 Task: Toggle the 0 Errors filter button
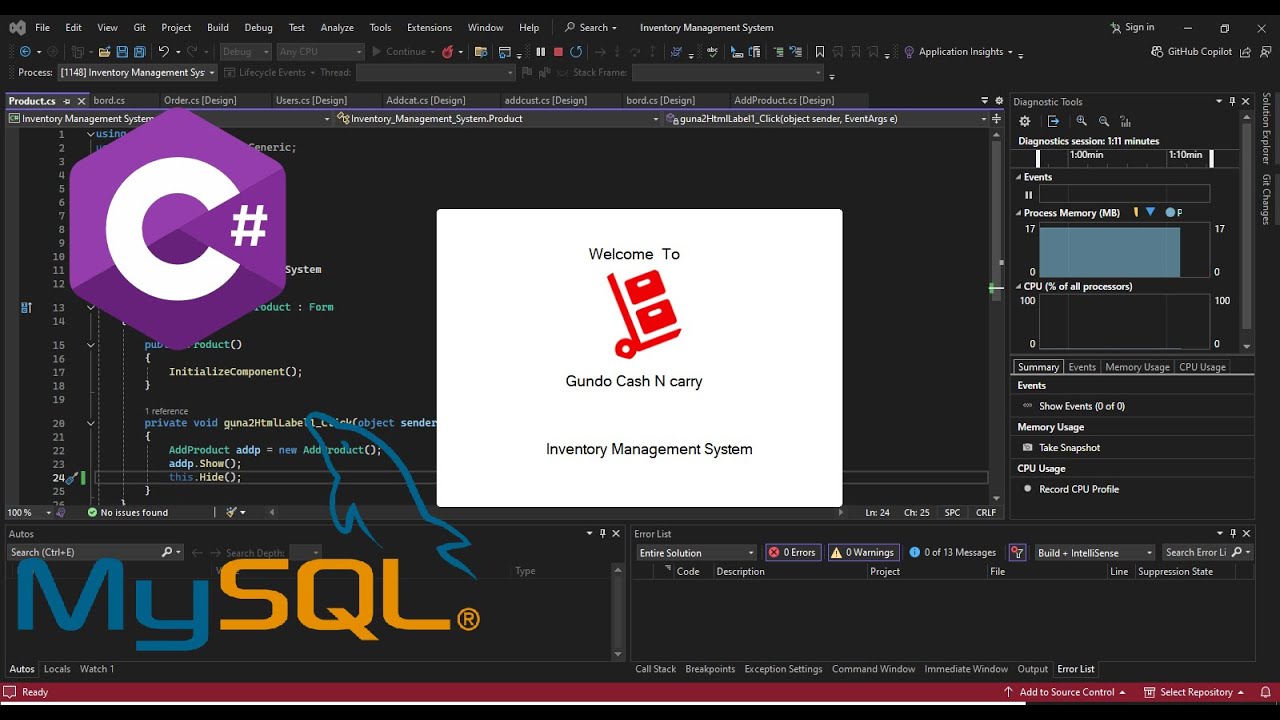pos(793,552)
